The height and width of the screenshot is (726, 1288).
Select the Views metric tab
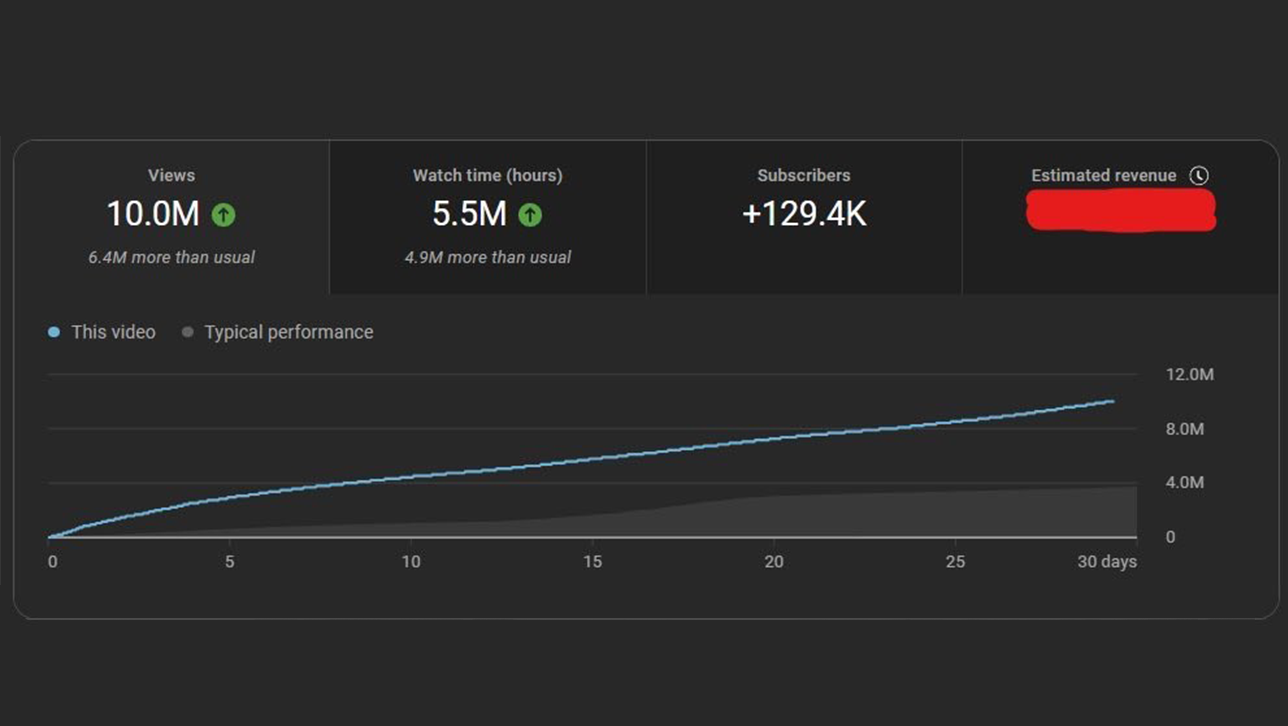point(171,217)
